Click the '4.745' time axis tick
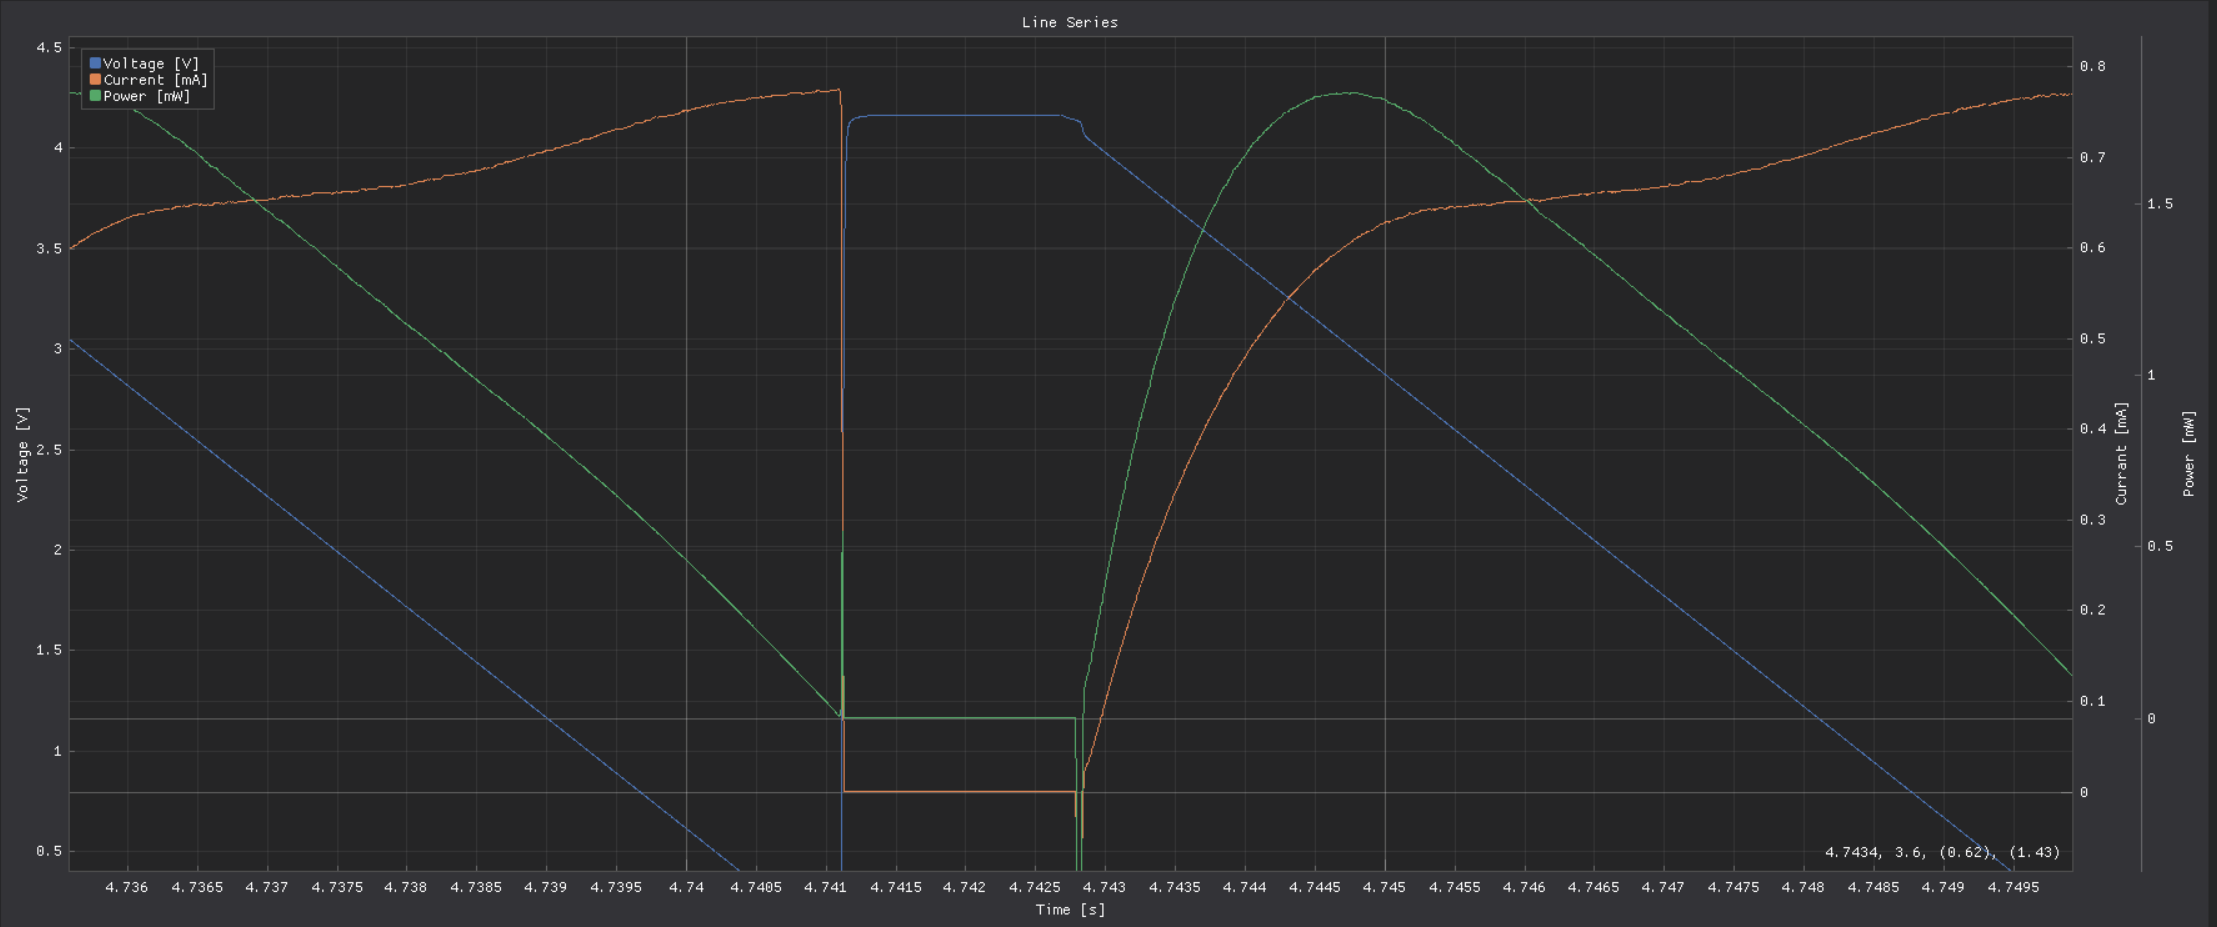This screenshot has width=2217, height=927. click(1385, 887)
